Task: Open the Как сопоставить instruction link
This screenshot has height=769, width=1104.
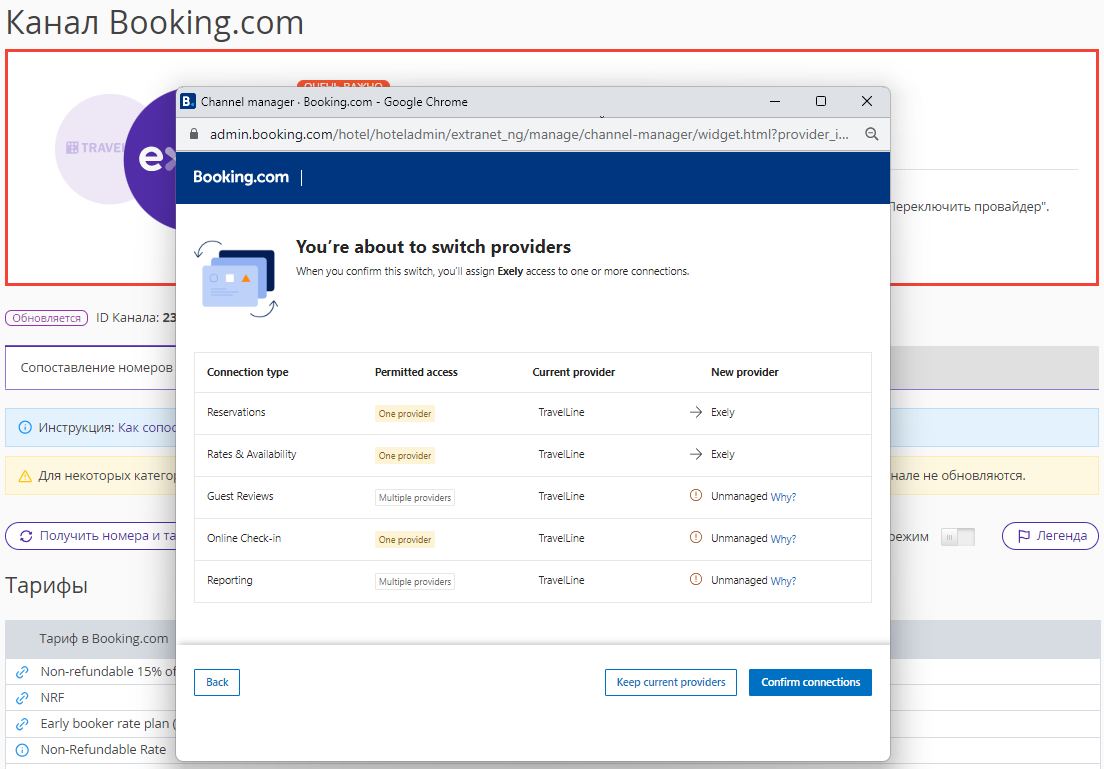Action: click(147, 427)
